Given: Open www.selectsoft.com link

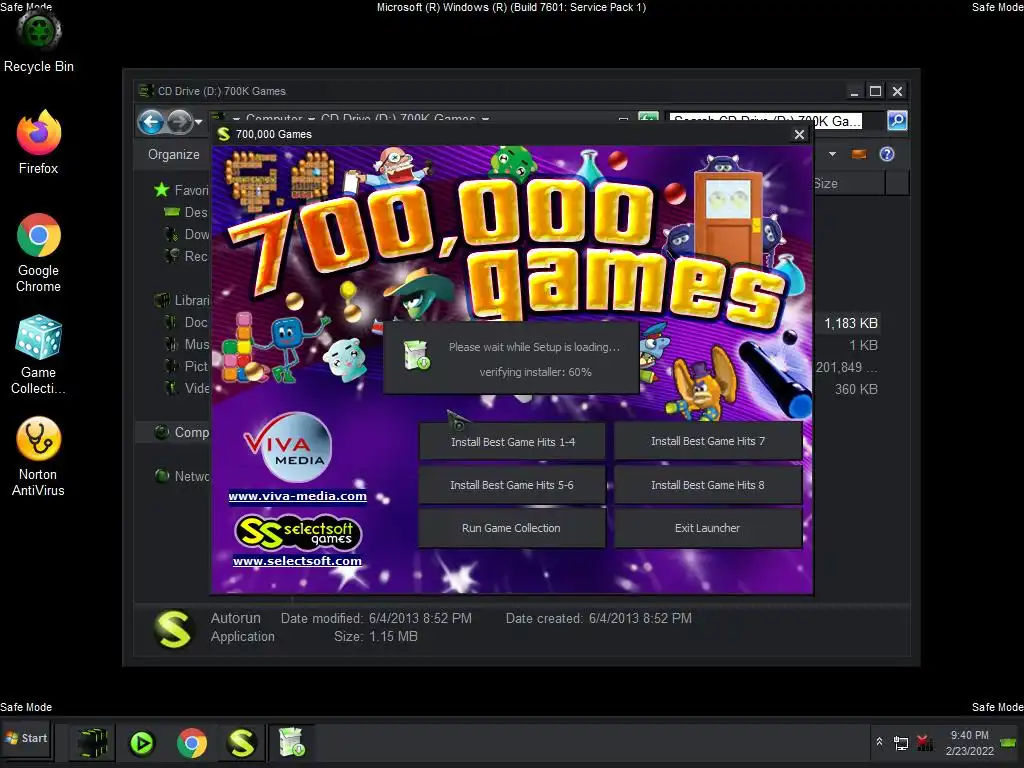Looking at the screenshot, I should pos(297,561).
